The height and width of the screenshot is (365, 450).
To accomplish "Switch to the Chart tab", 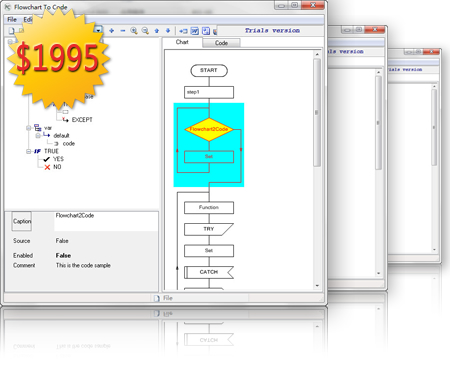I will (182, 42).
